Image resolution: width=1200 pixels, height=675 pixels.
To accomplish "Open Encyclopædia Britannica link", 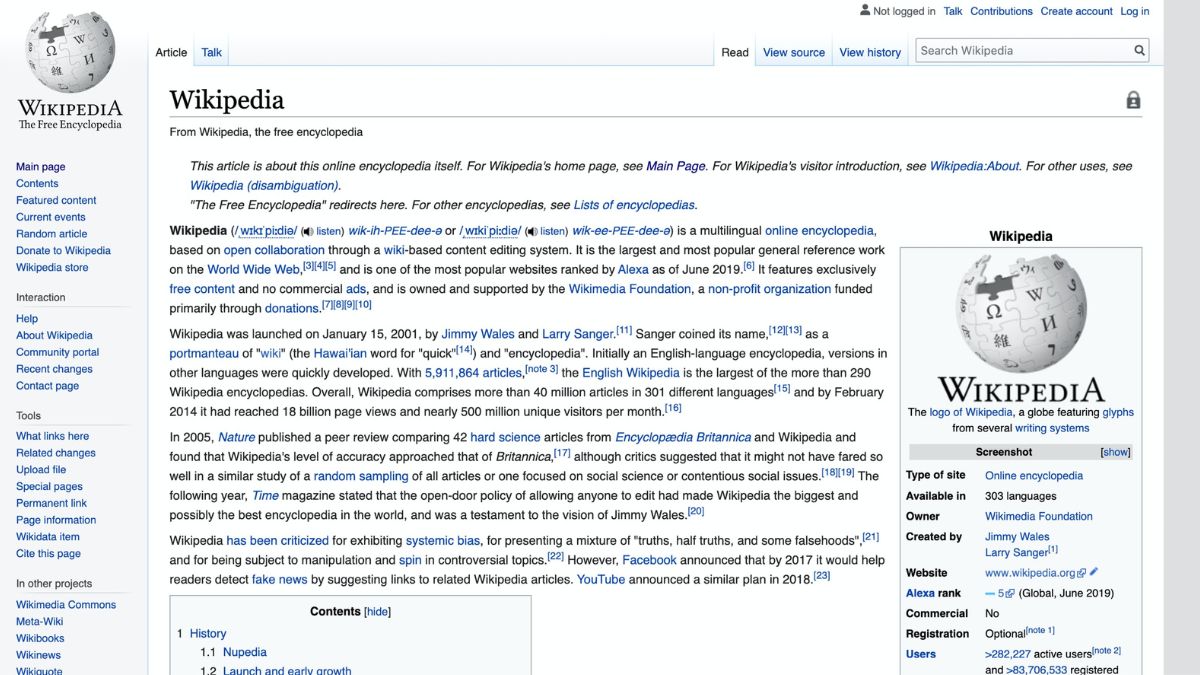I will pyautogui.click(x=683, y=437).
